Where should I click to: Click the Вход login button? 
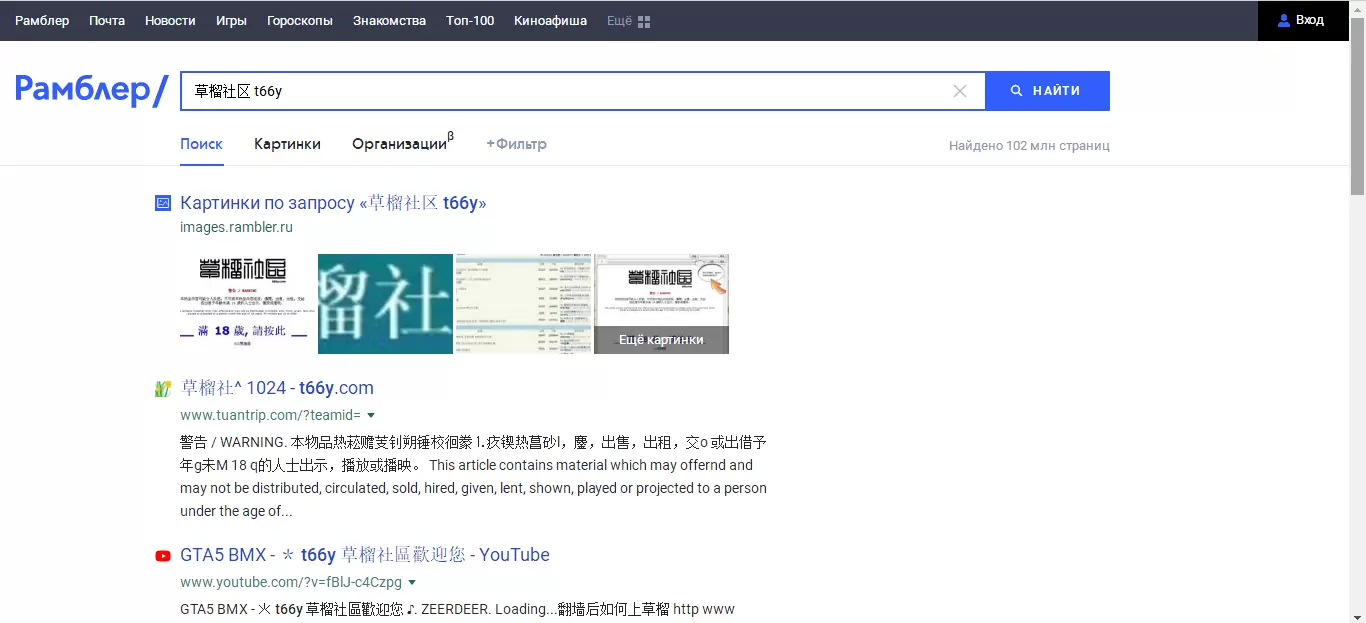(x=1301, y=20)
